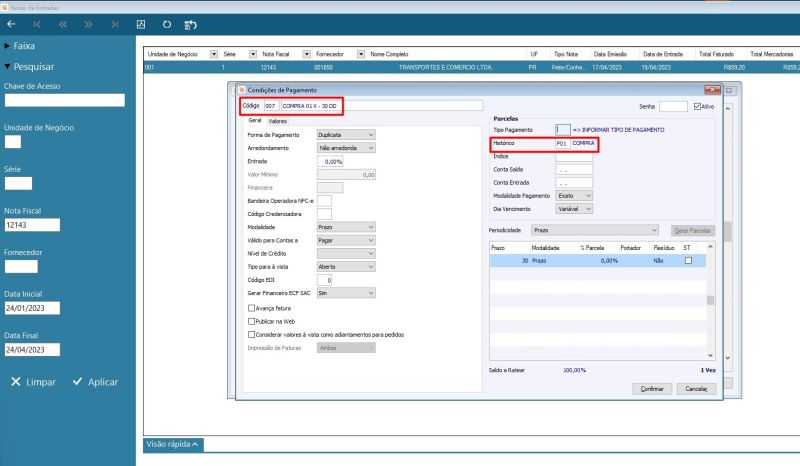Click the Gerar Parcelas button
This screenshot has height=466, width=800.
coord(693,231)
